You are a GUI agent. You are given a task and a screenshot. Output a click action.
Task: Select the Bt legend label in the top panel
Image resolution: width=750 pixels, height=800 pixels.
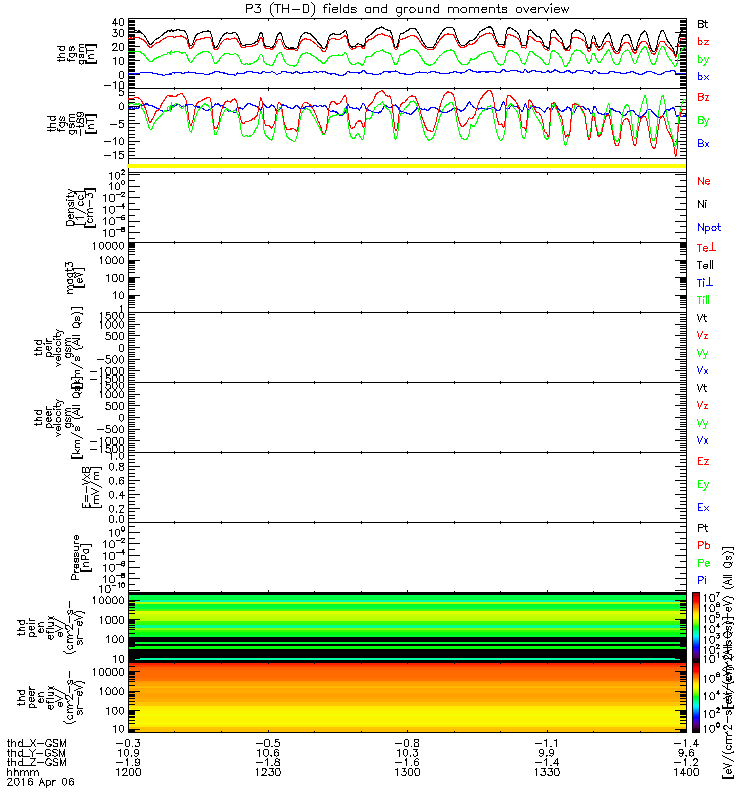(703, 24)
